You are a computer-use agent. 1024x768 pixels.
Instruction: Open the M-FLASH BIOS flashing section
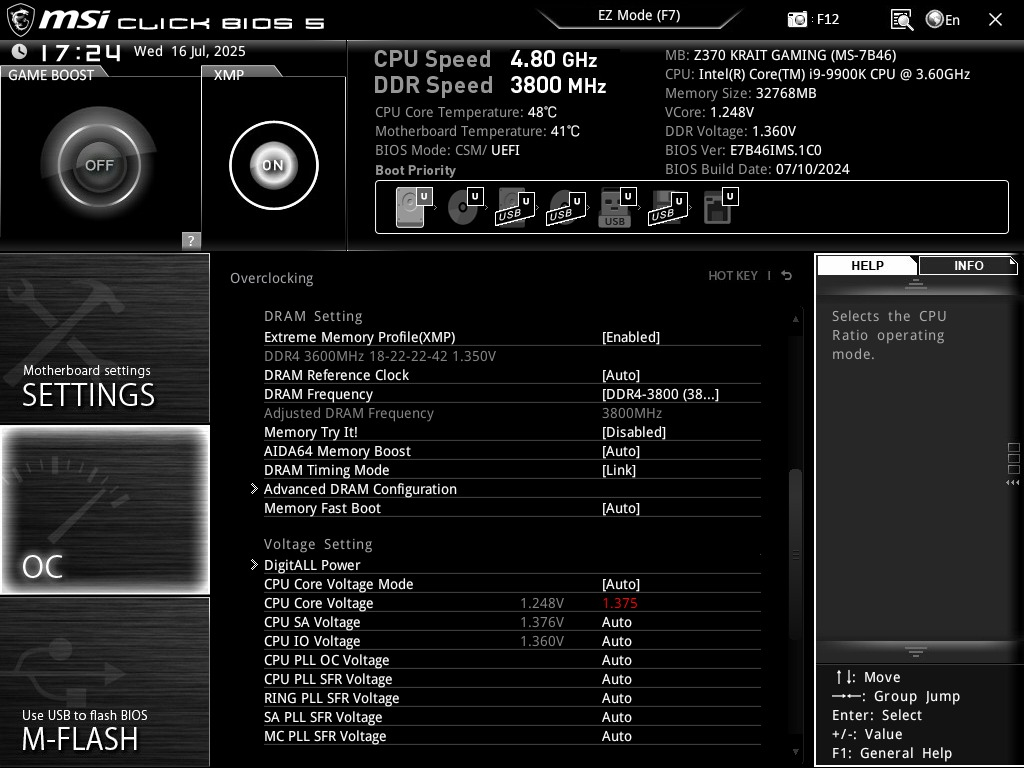coord(104,681)
